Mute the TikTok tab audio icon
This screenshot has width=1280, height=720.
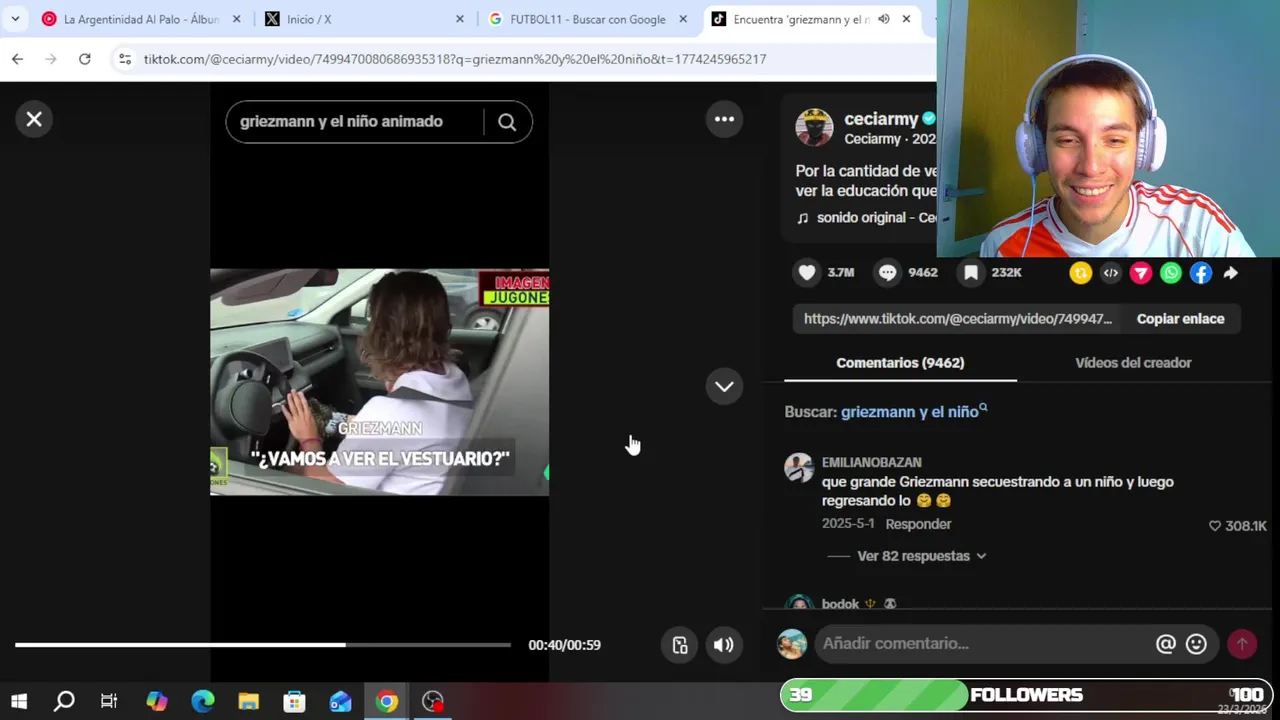[x=884, y=19]
